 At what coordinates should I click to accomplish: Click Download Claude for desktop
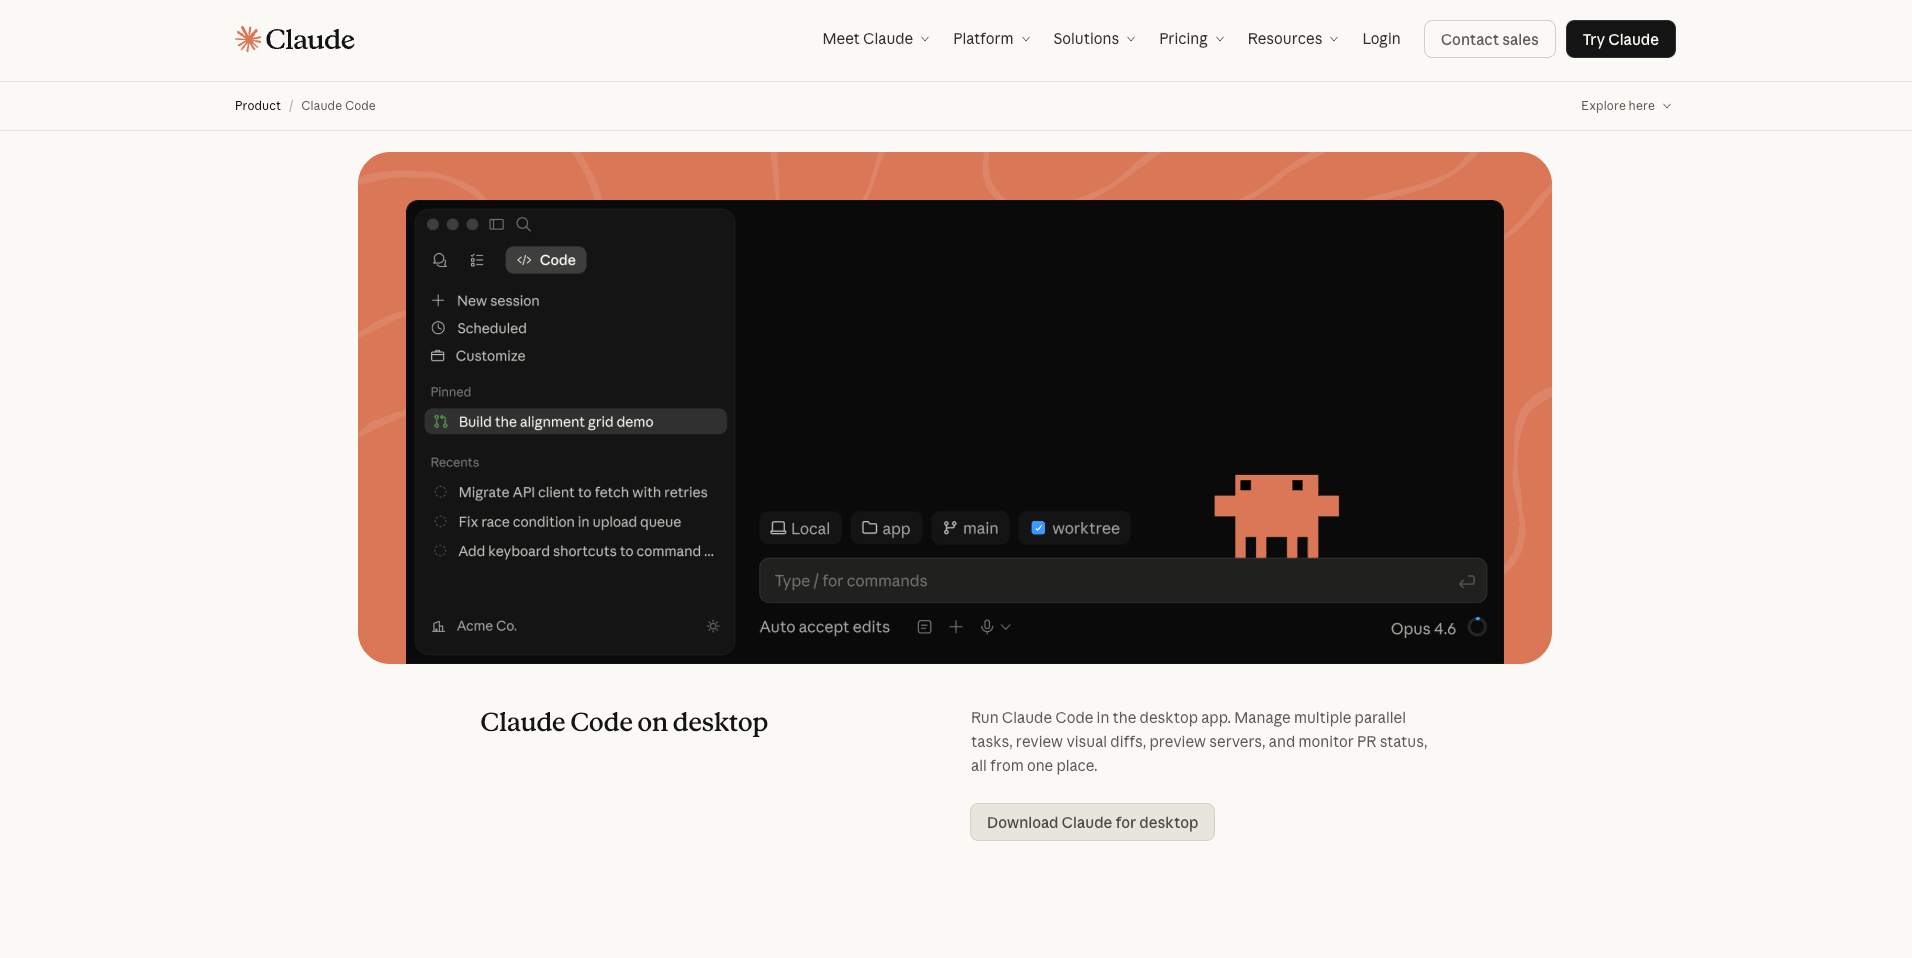[x=1092, y=822]
